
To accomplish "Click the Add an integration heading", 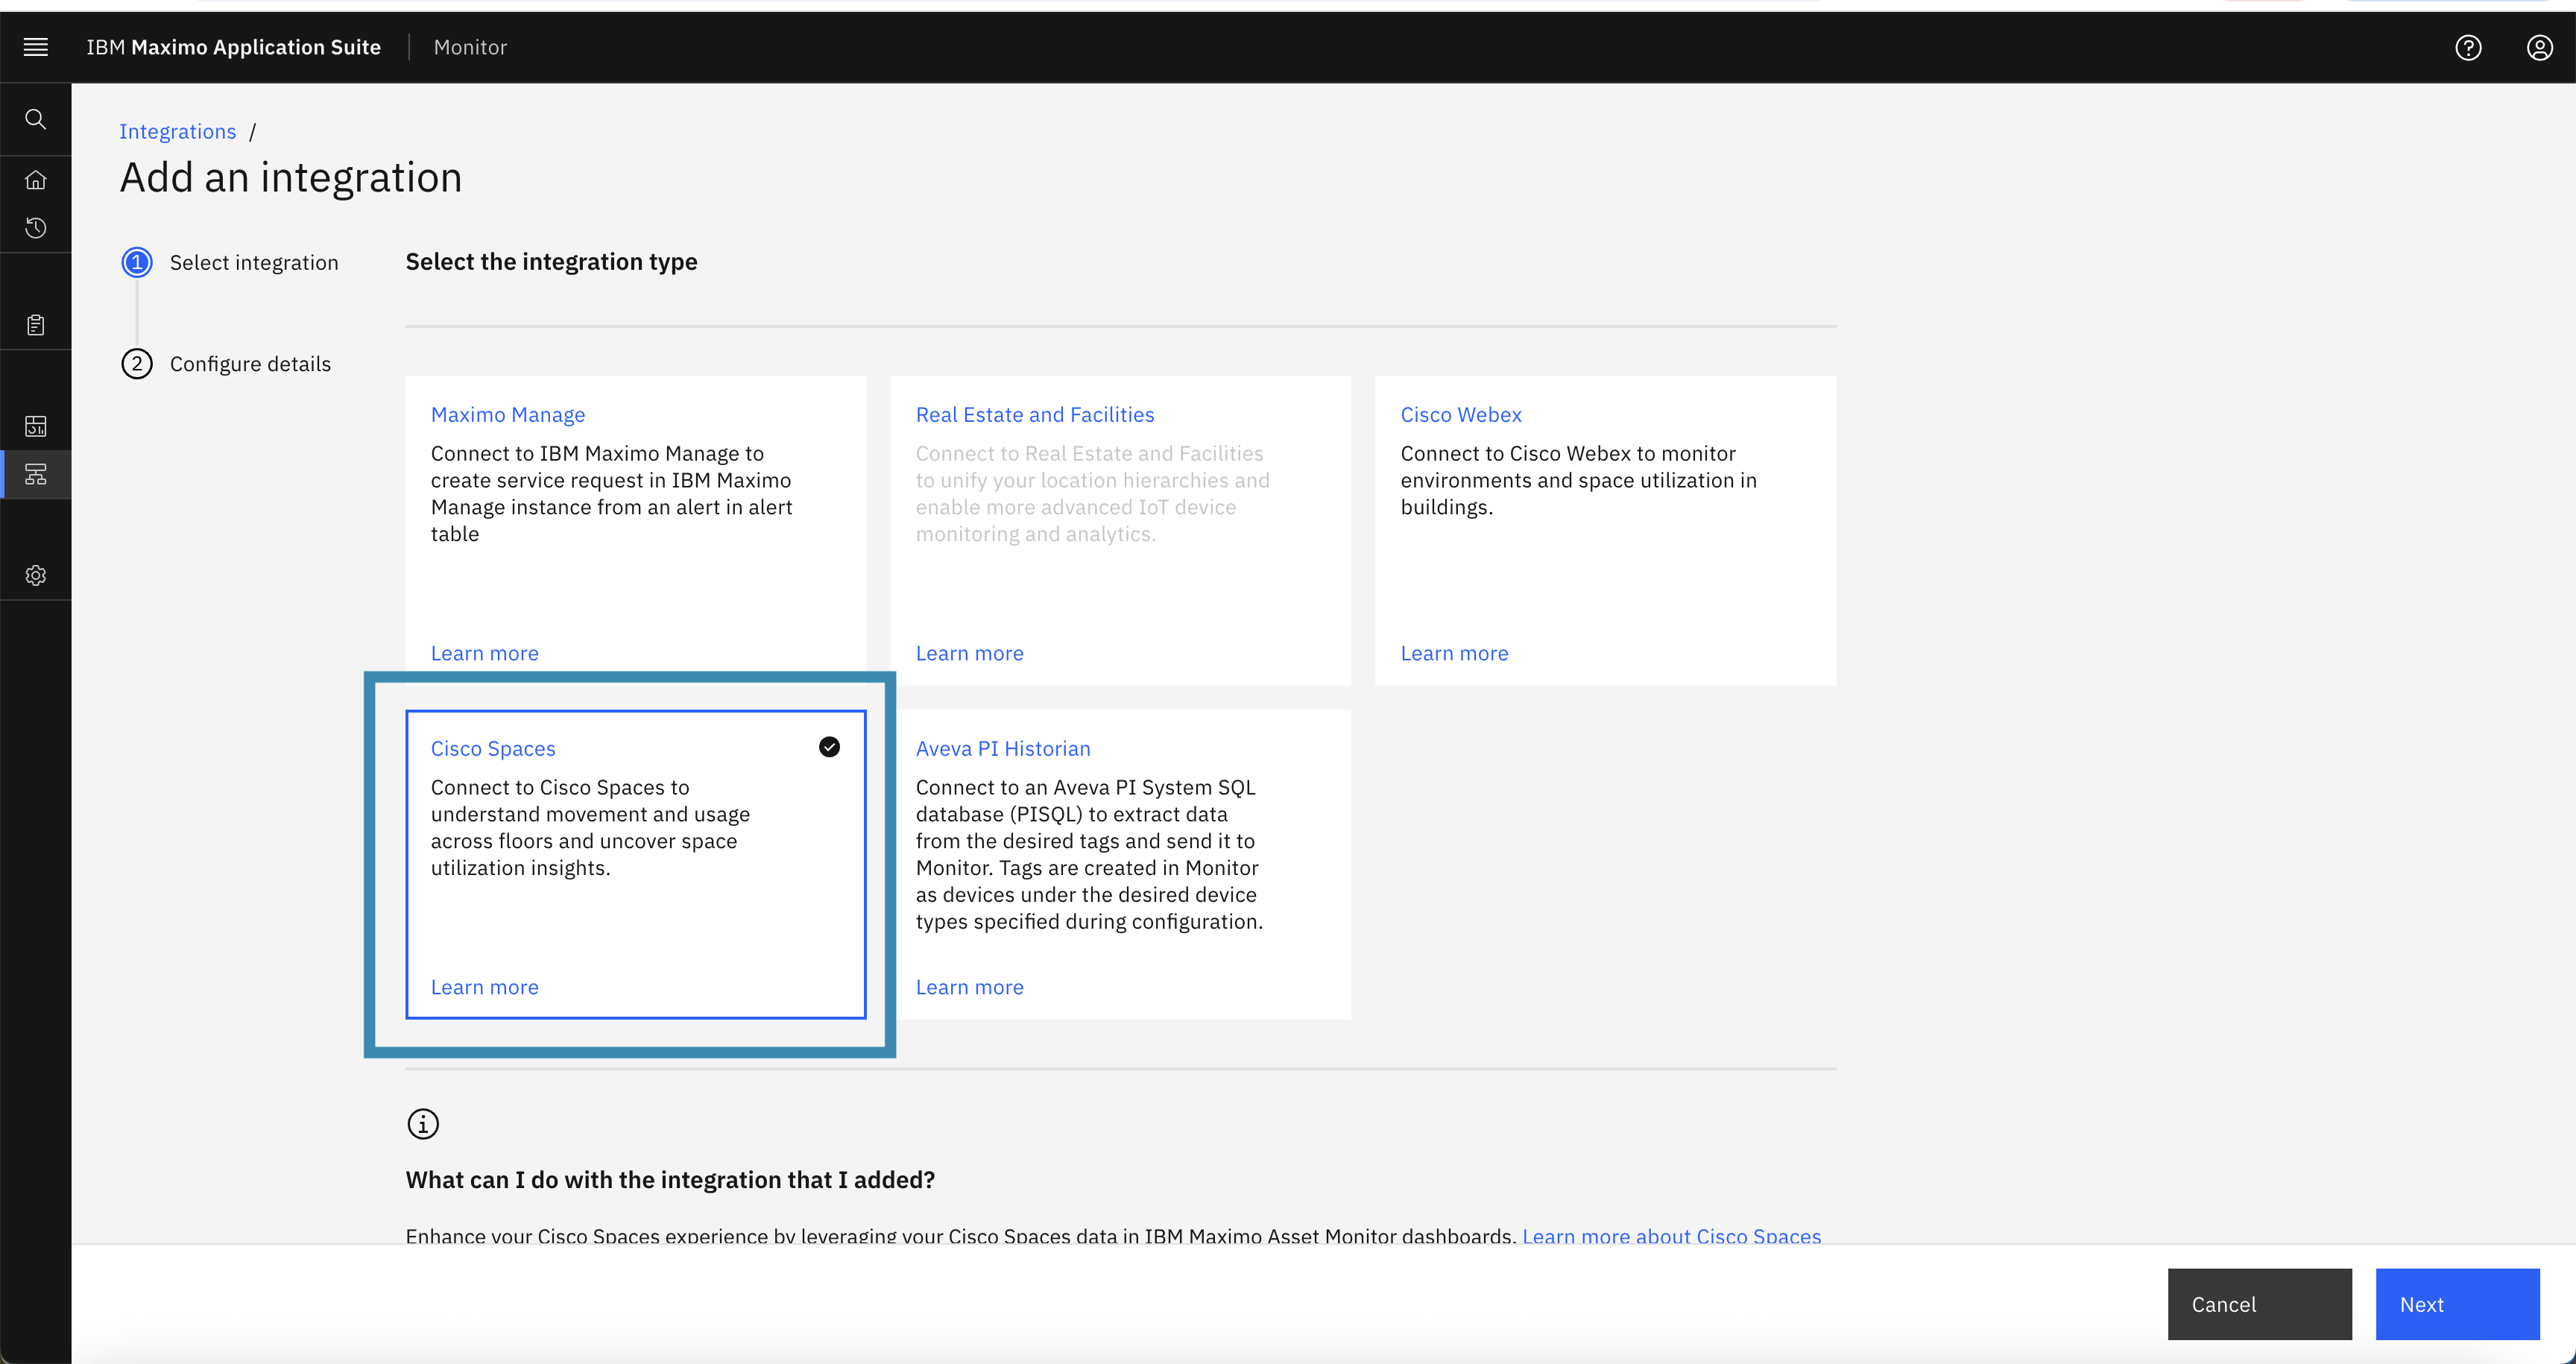I will pos(291,178).
